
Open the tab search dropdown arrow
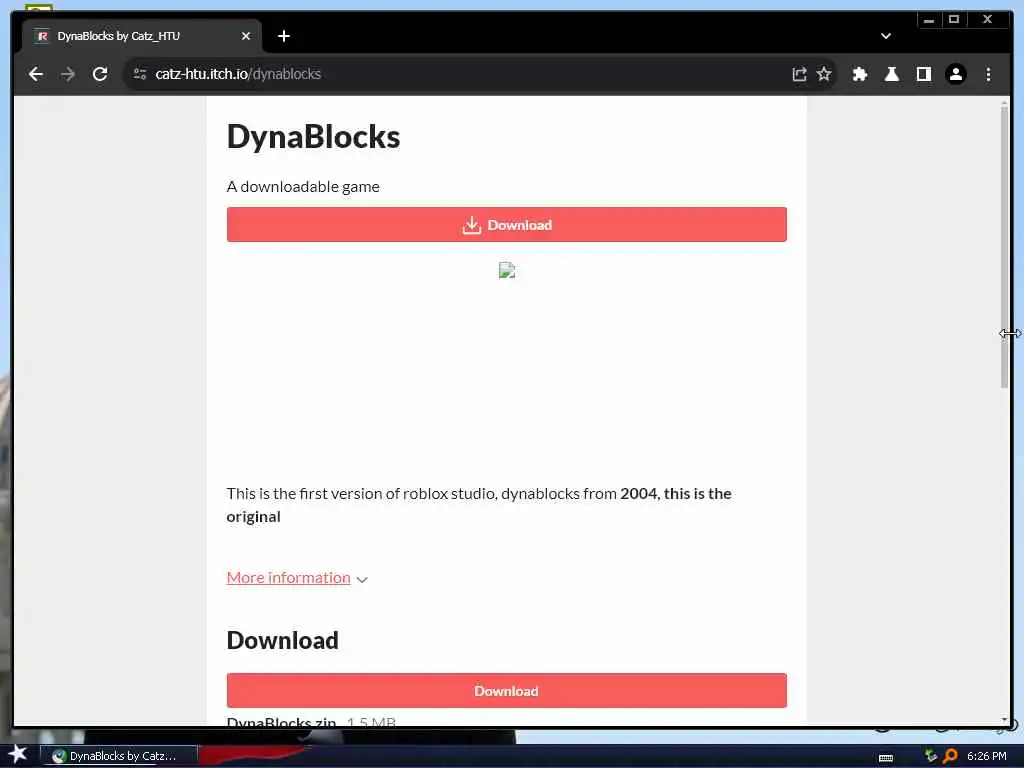886,36
